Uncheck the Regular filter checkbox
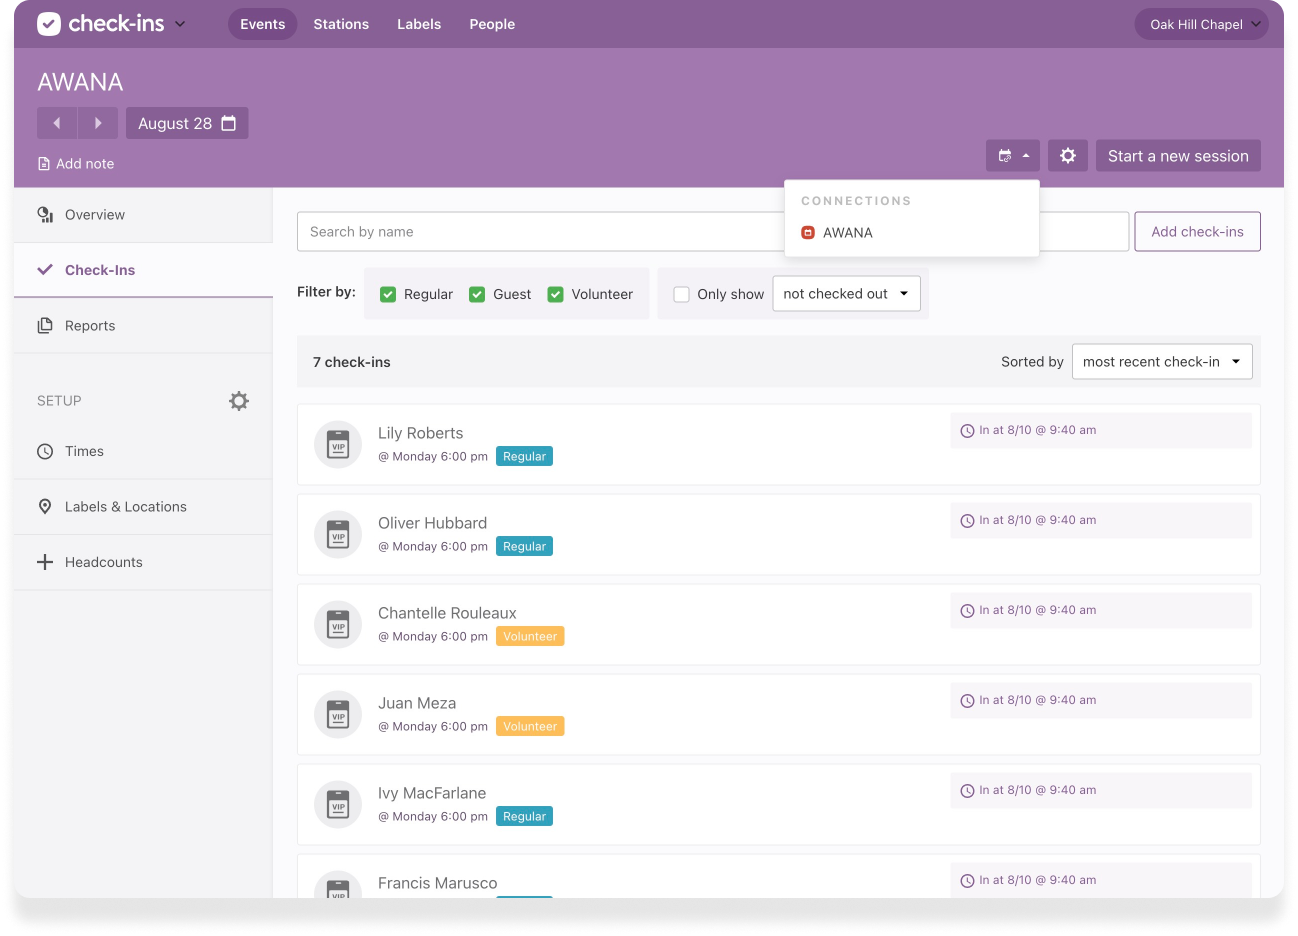 388,294
